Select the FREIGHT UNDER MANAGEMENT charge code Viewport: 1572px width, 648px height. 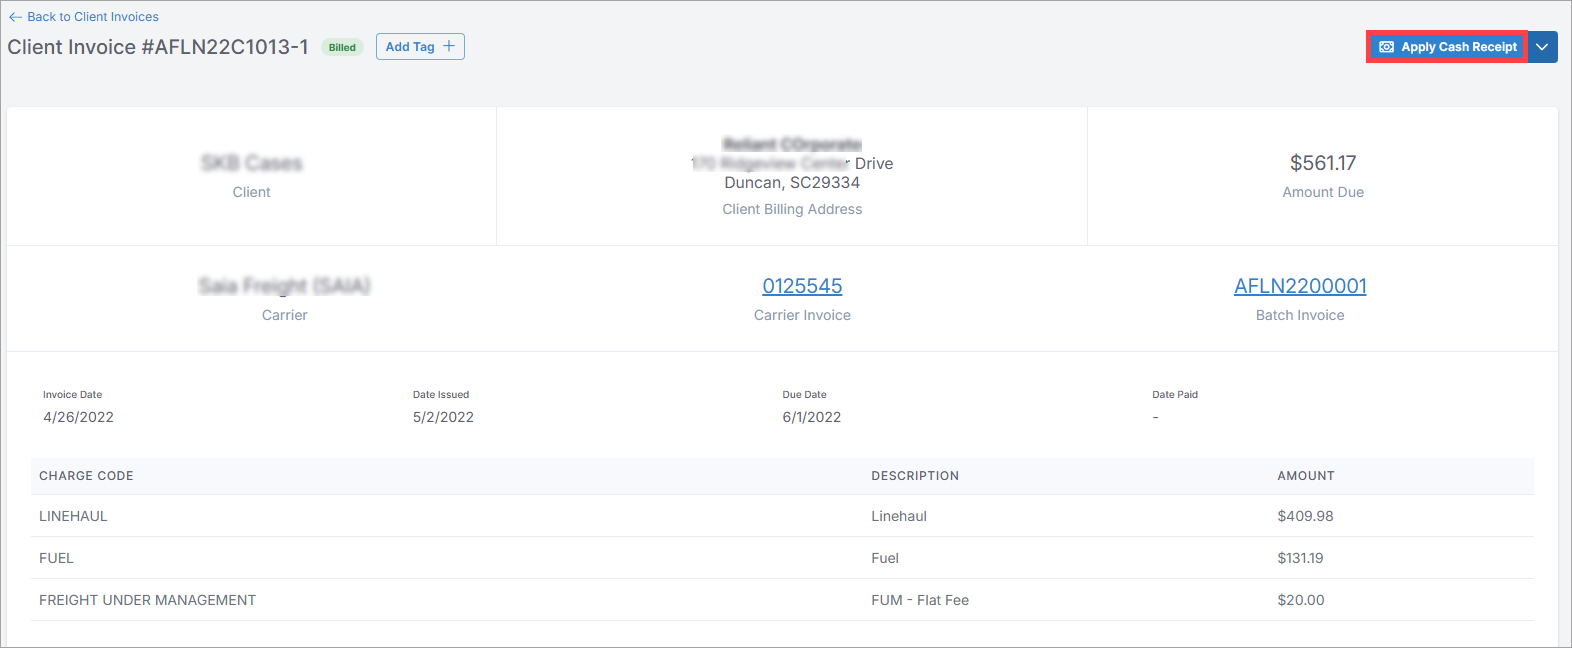pos(147,600)
